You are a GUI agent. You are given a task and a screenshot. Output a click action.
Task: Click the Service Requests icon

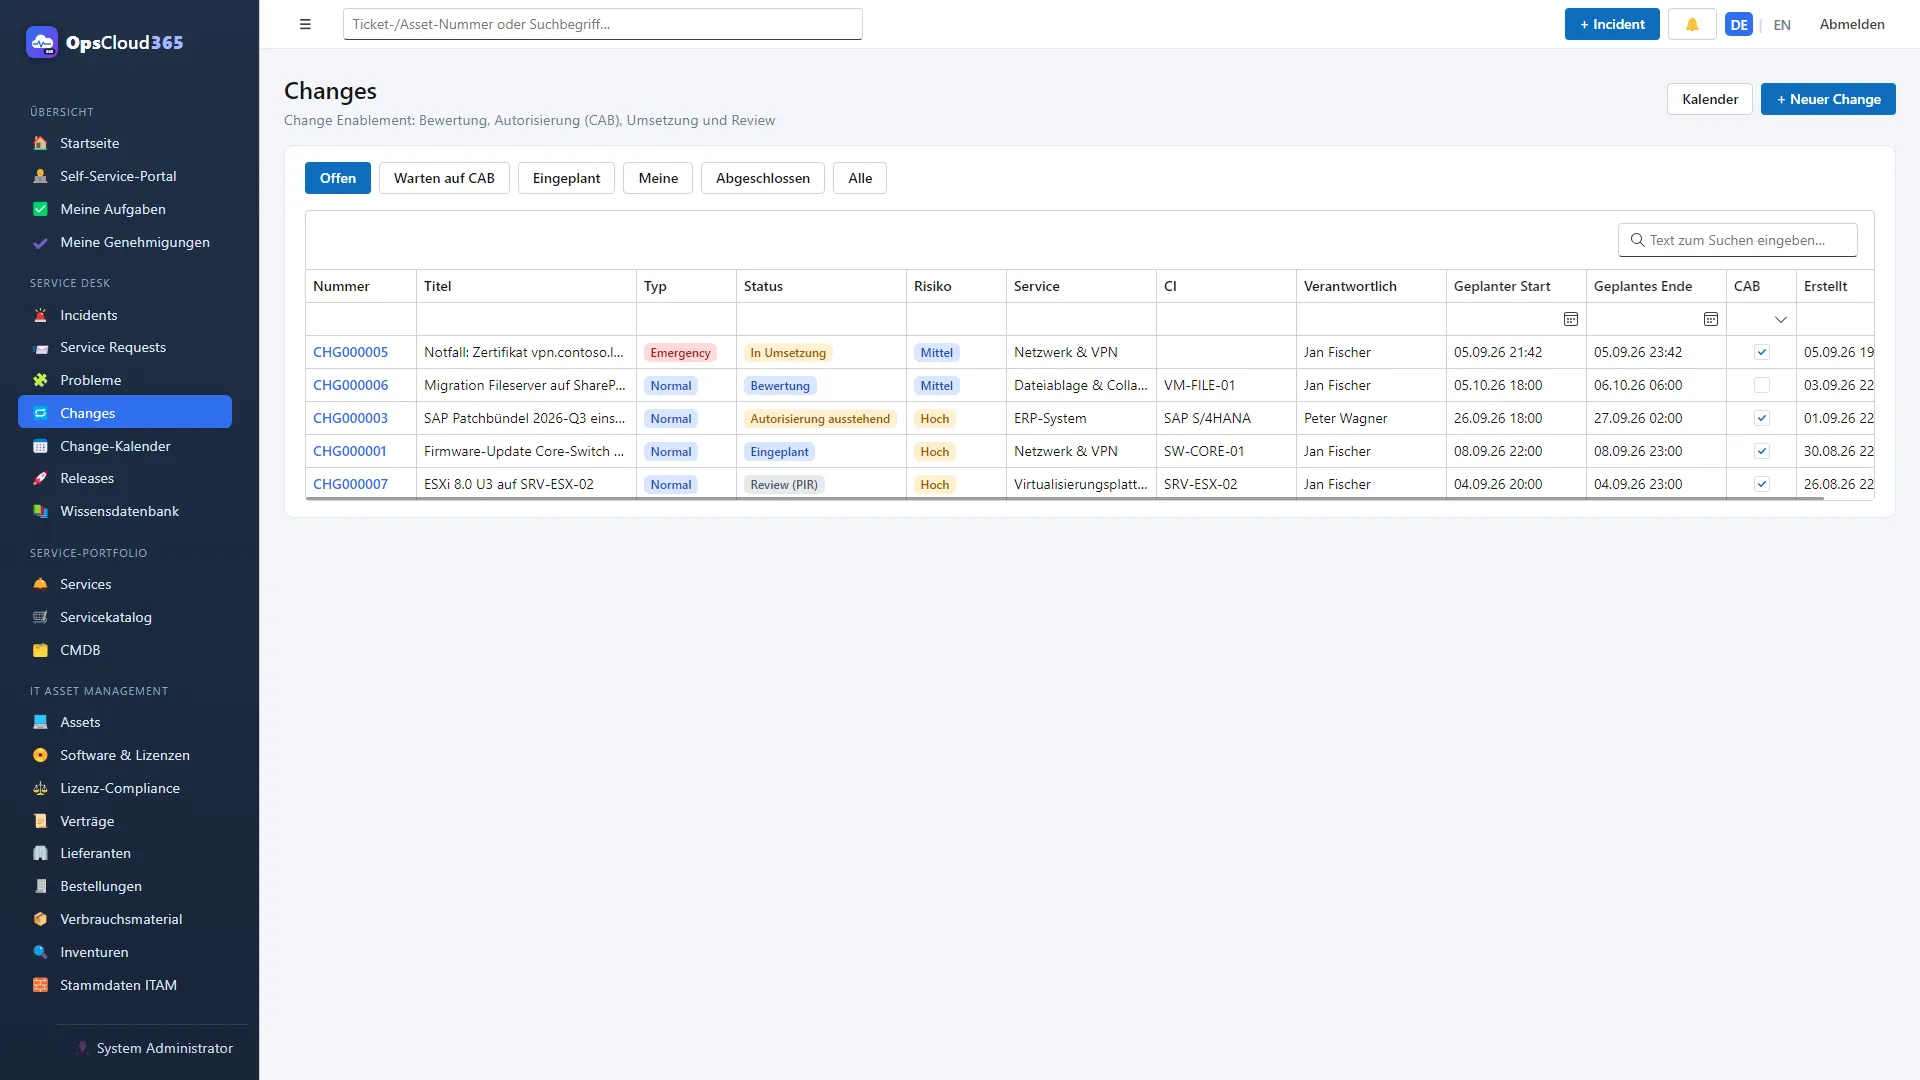point(40,348)
